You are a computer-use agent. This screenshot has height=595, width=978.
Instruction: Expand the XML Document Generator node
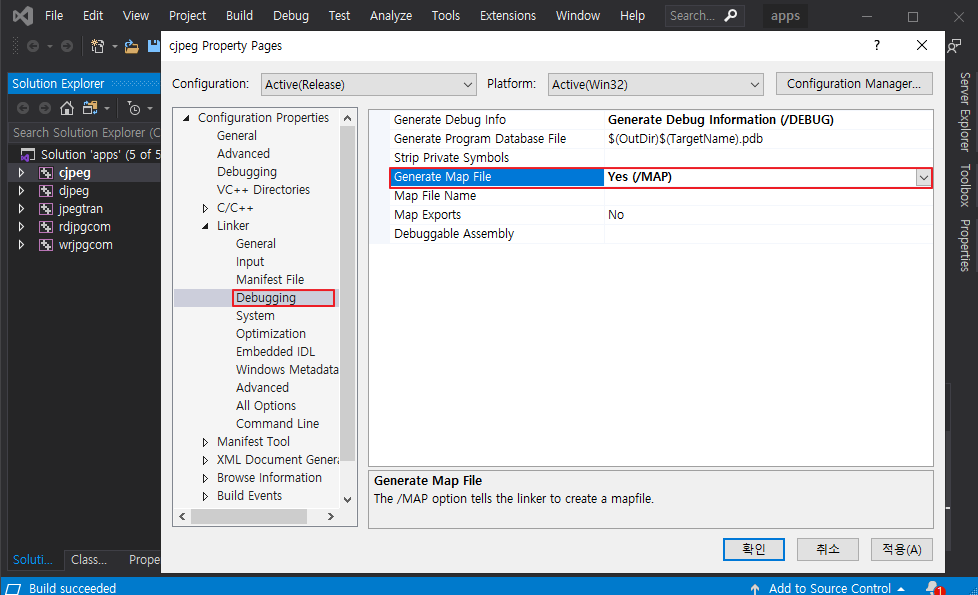[x=205, y=460]
